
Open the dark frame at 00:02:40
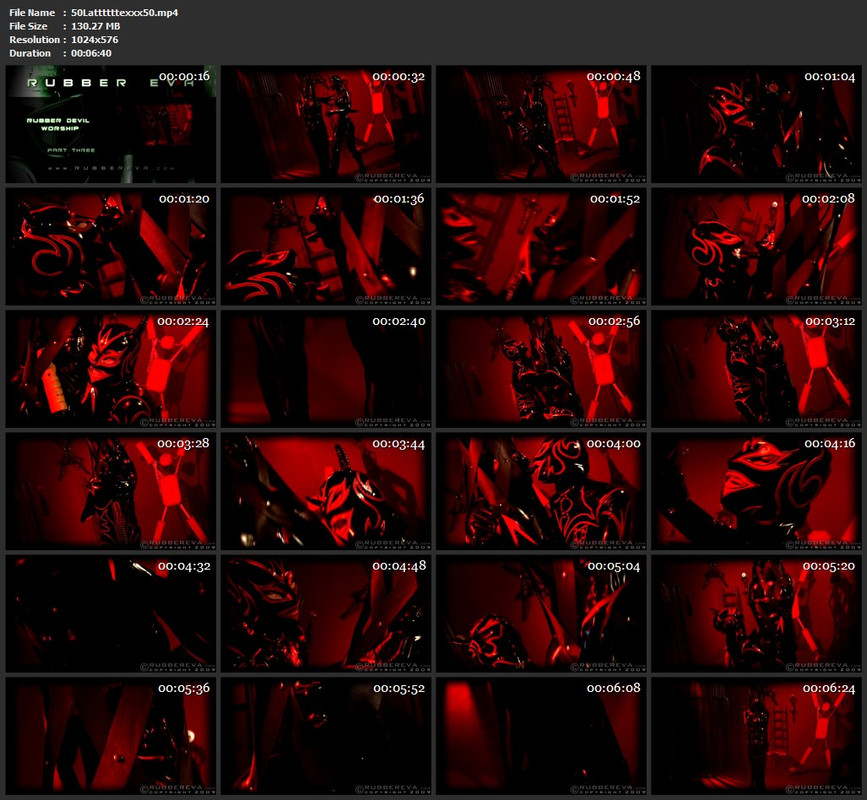point(326,369)
